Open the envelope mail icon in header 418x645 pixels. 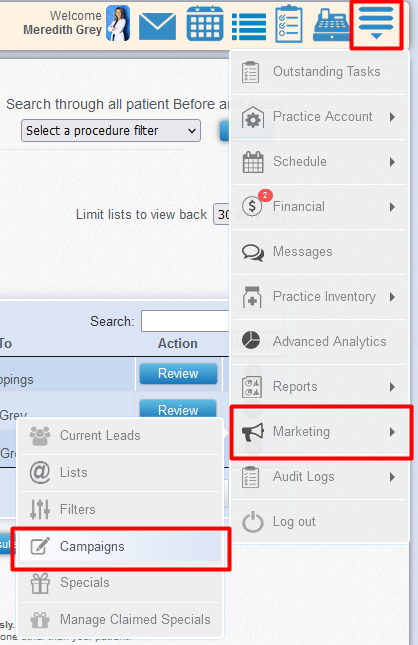point(157,26)
